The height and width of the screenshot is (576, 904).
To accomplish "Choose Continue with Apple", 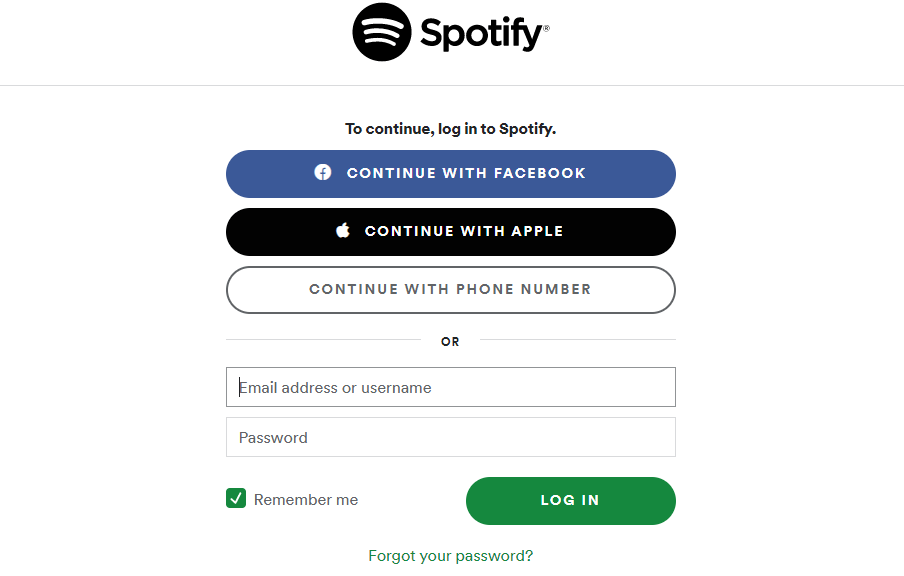I will click(x=450, y=231).
